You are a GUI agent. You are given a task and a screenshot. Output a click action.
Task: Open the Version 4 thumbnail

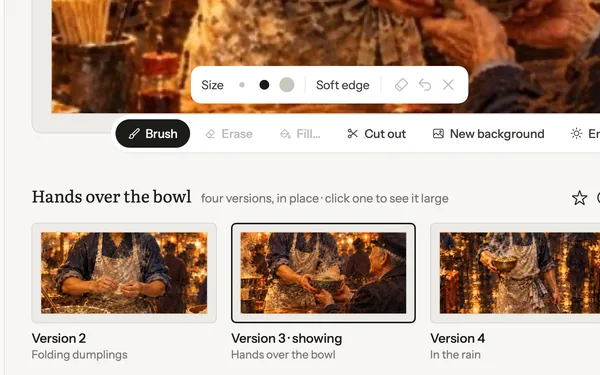click(x=515, y=273)
